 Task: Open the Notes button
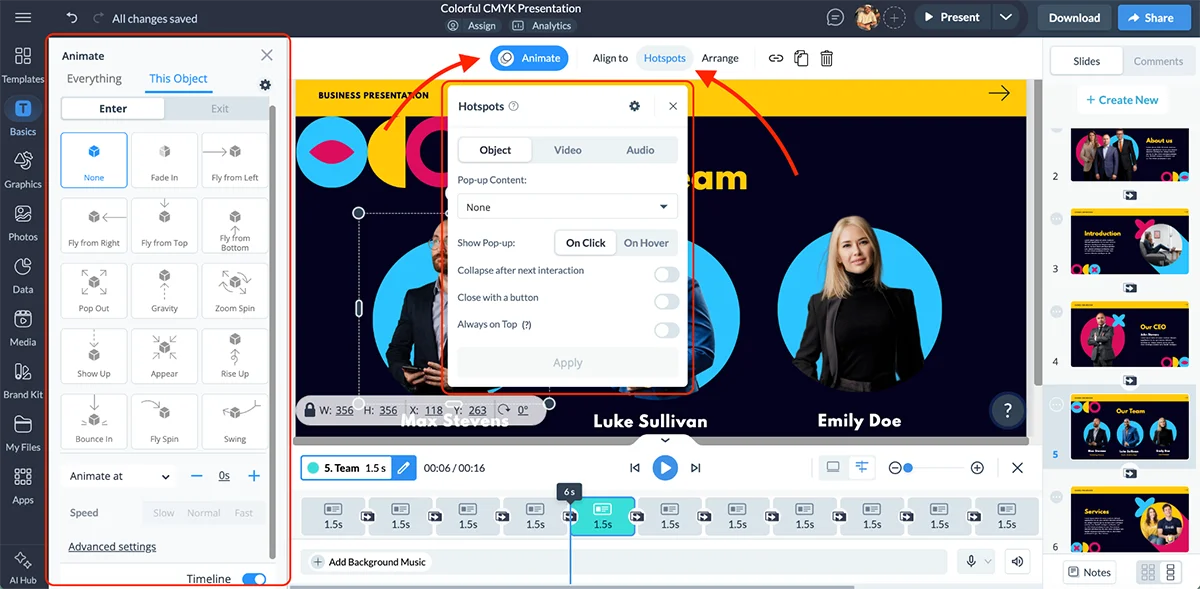[x=1089, y=572]
